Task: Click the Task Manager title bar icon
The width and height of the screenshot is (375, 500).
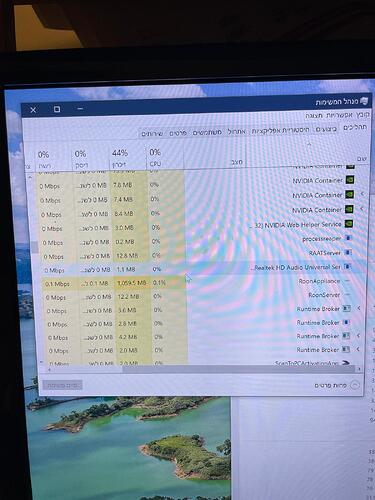Action: pyautogui.click(x=364, y=101)
